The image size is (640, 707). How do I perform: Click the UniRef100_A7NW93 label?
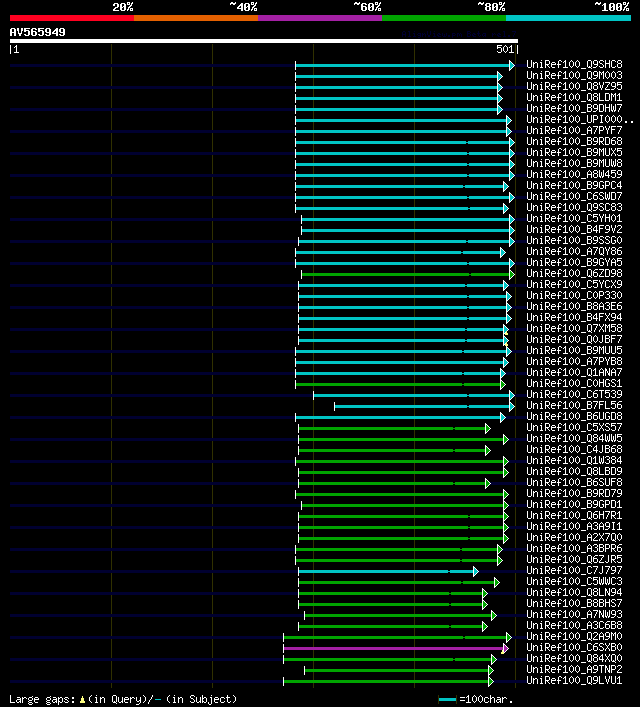(574, 615)
